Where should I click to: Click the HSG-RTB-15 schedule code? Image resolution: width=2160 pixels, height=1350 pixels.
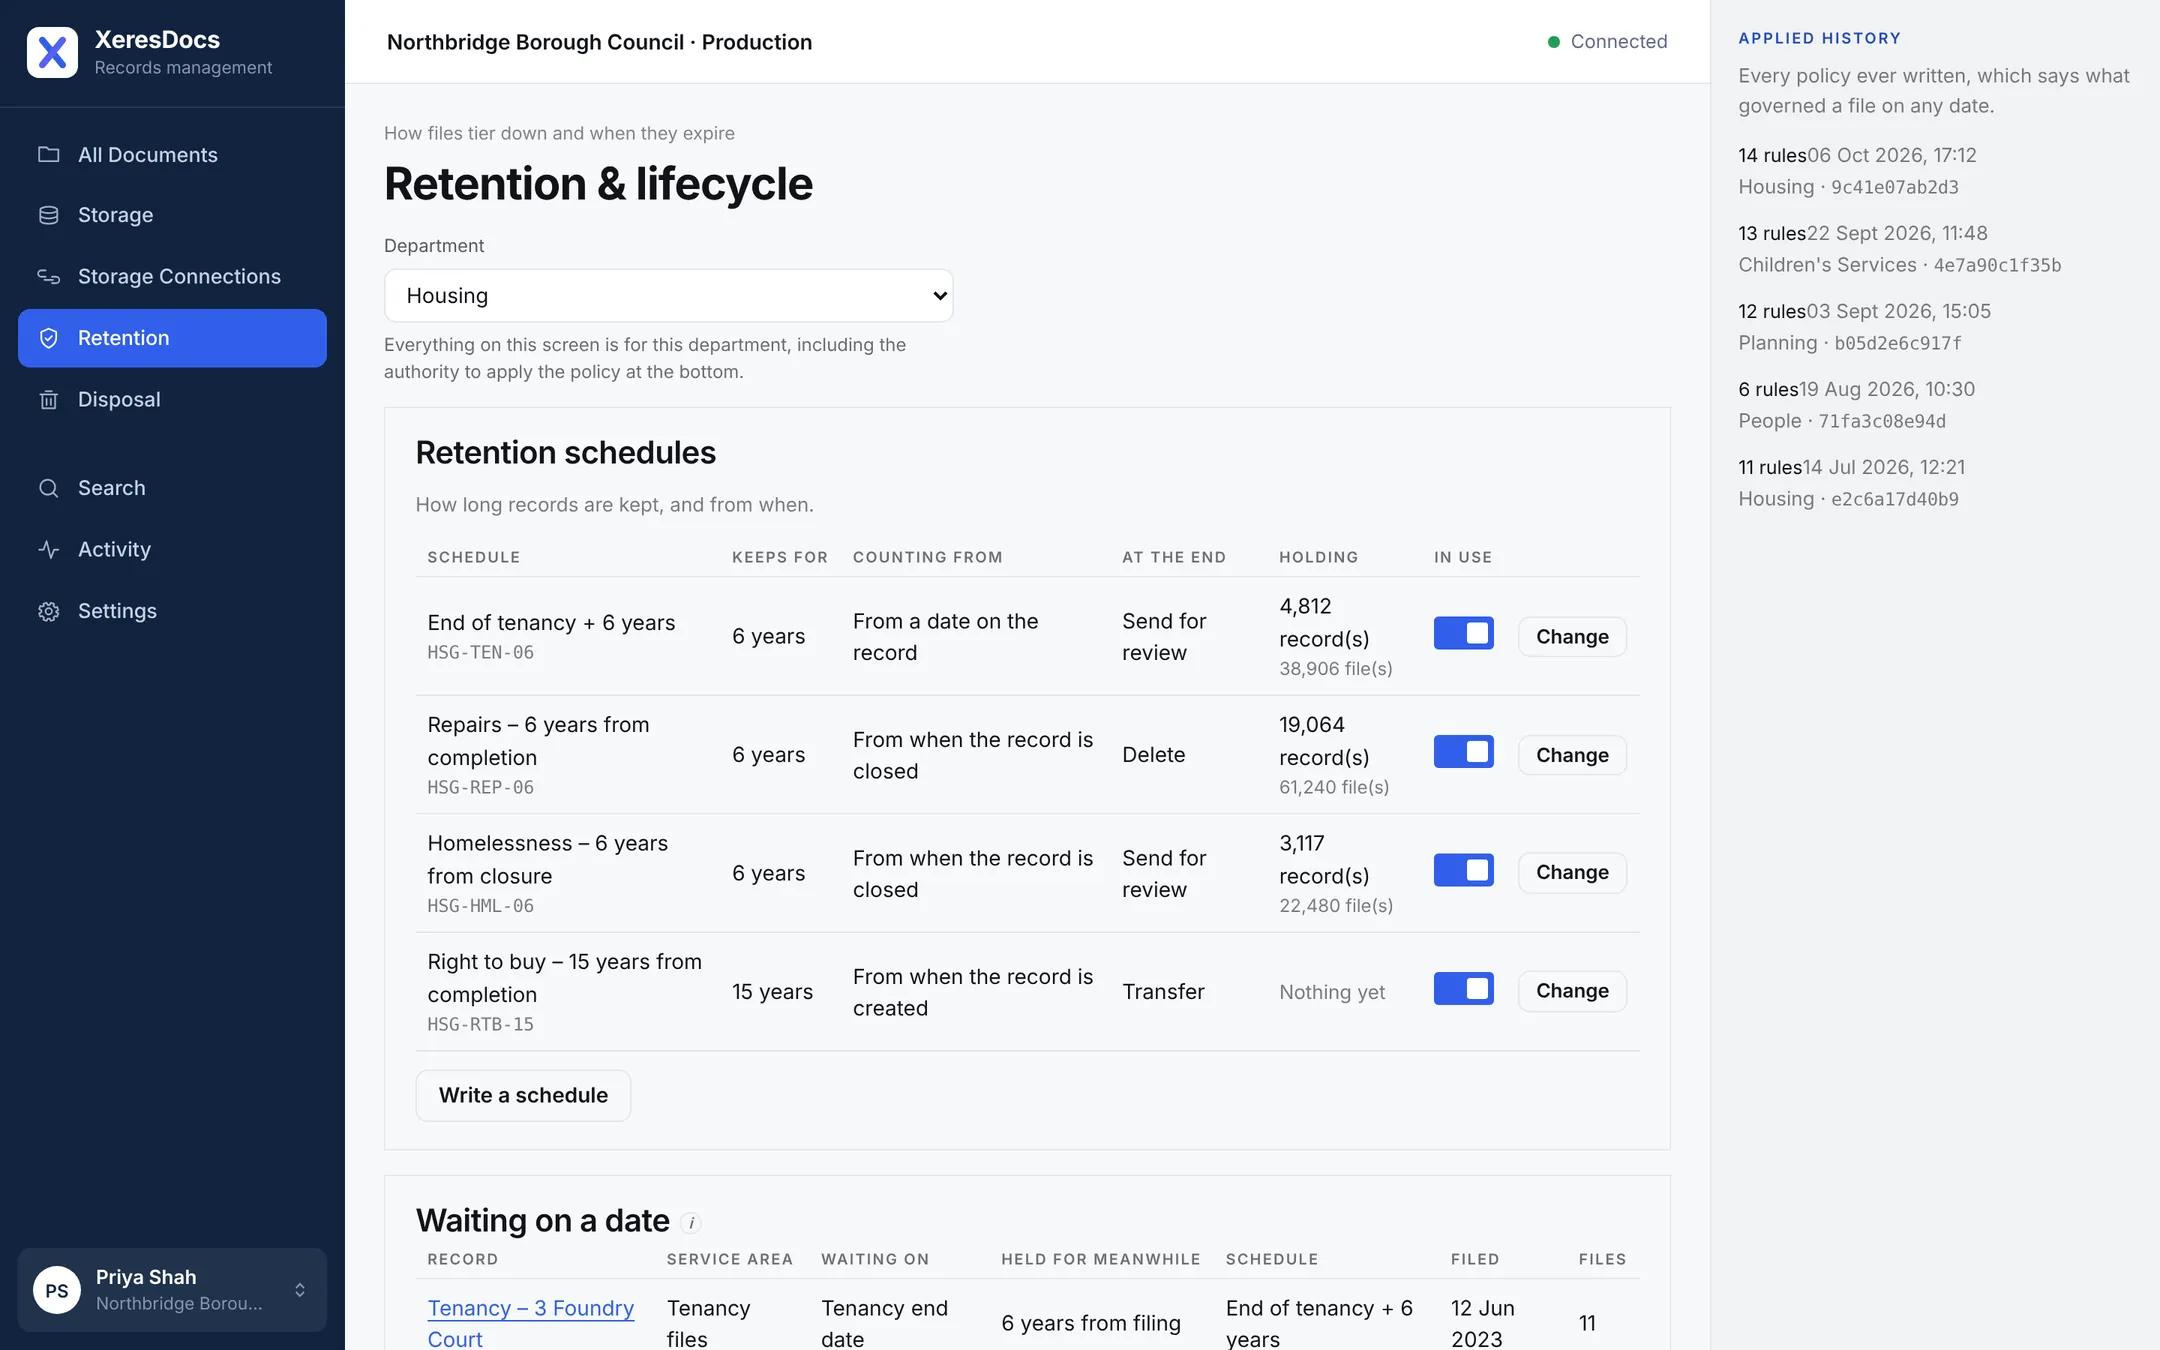pos(480,1024)
